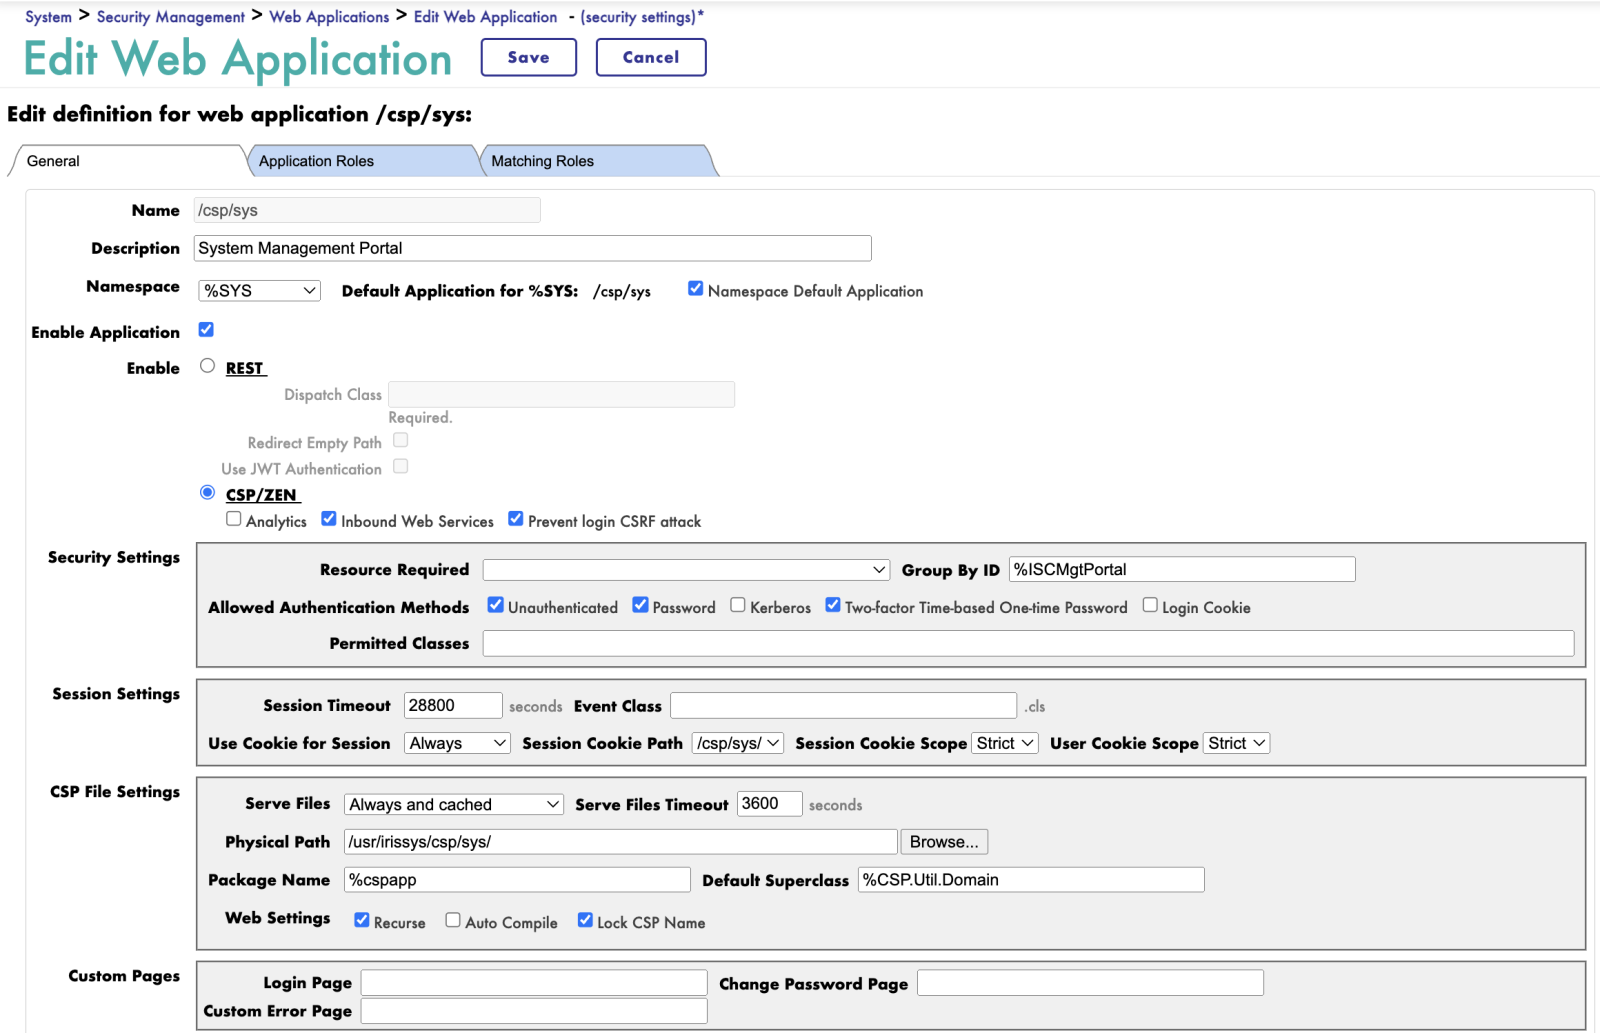Select the REST radio button
The height and width of the screenshot is (1033, 1600).
click(x=207, y=366)
